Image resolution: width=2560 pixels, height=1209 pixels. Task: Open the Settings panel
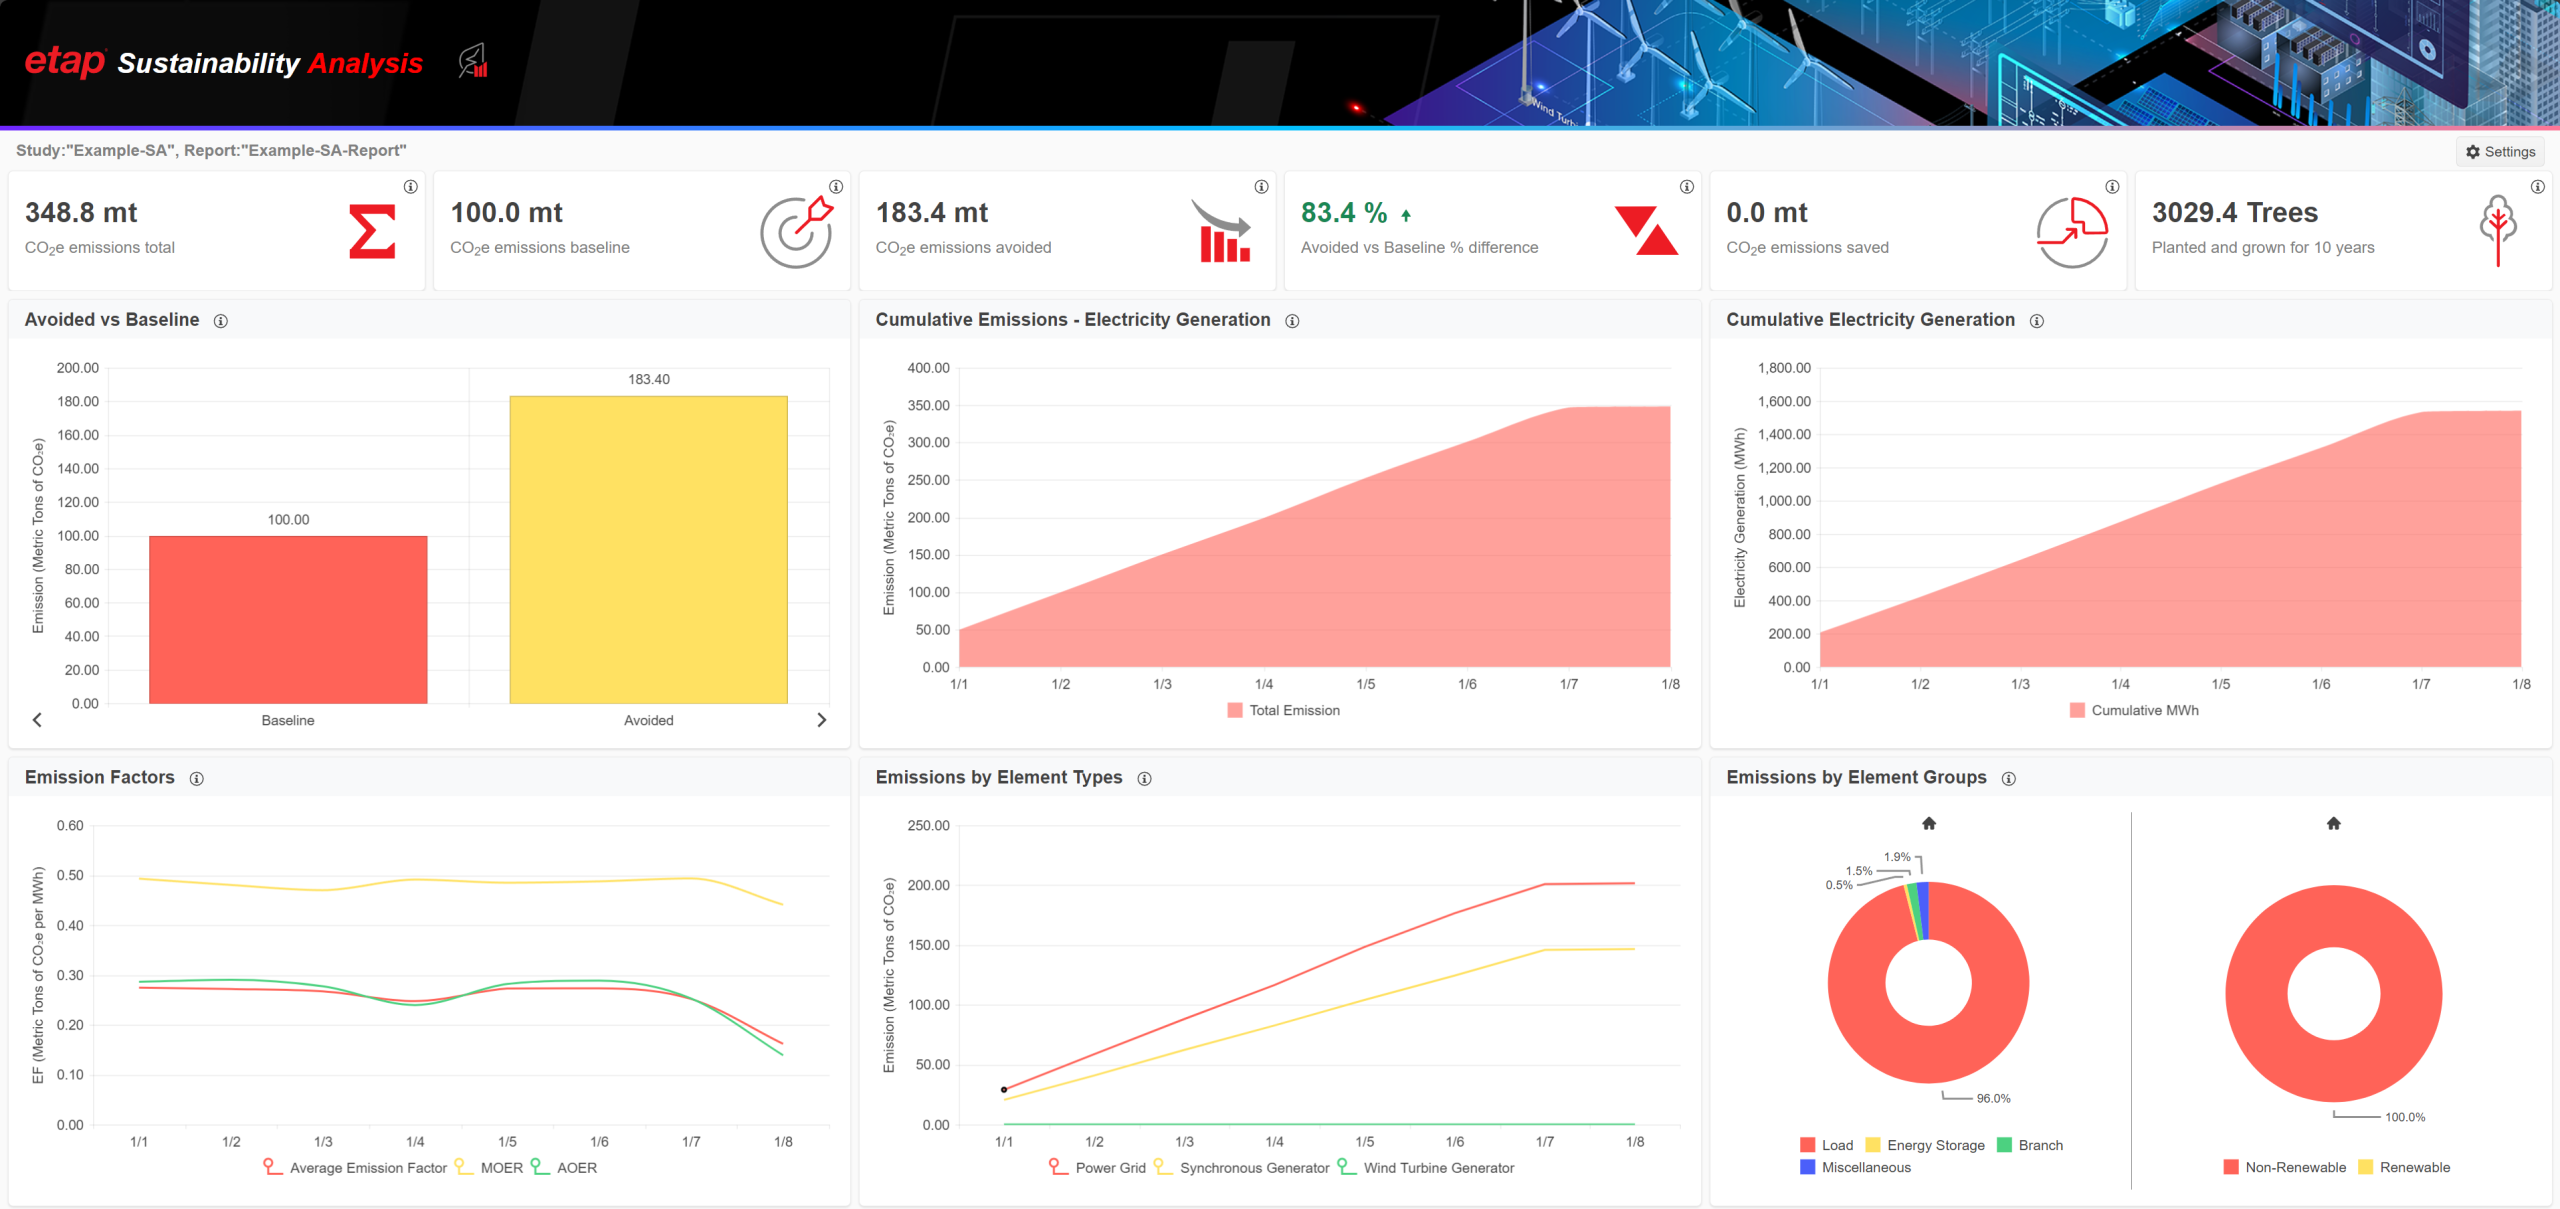(x=2499, y=151)
